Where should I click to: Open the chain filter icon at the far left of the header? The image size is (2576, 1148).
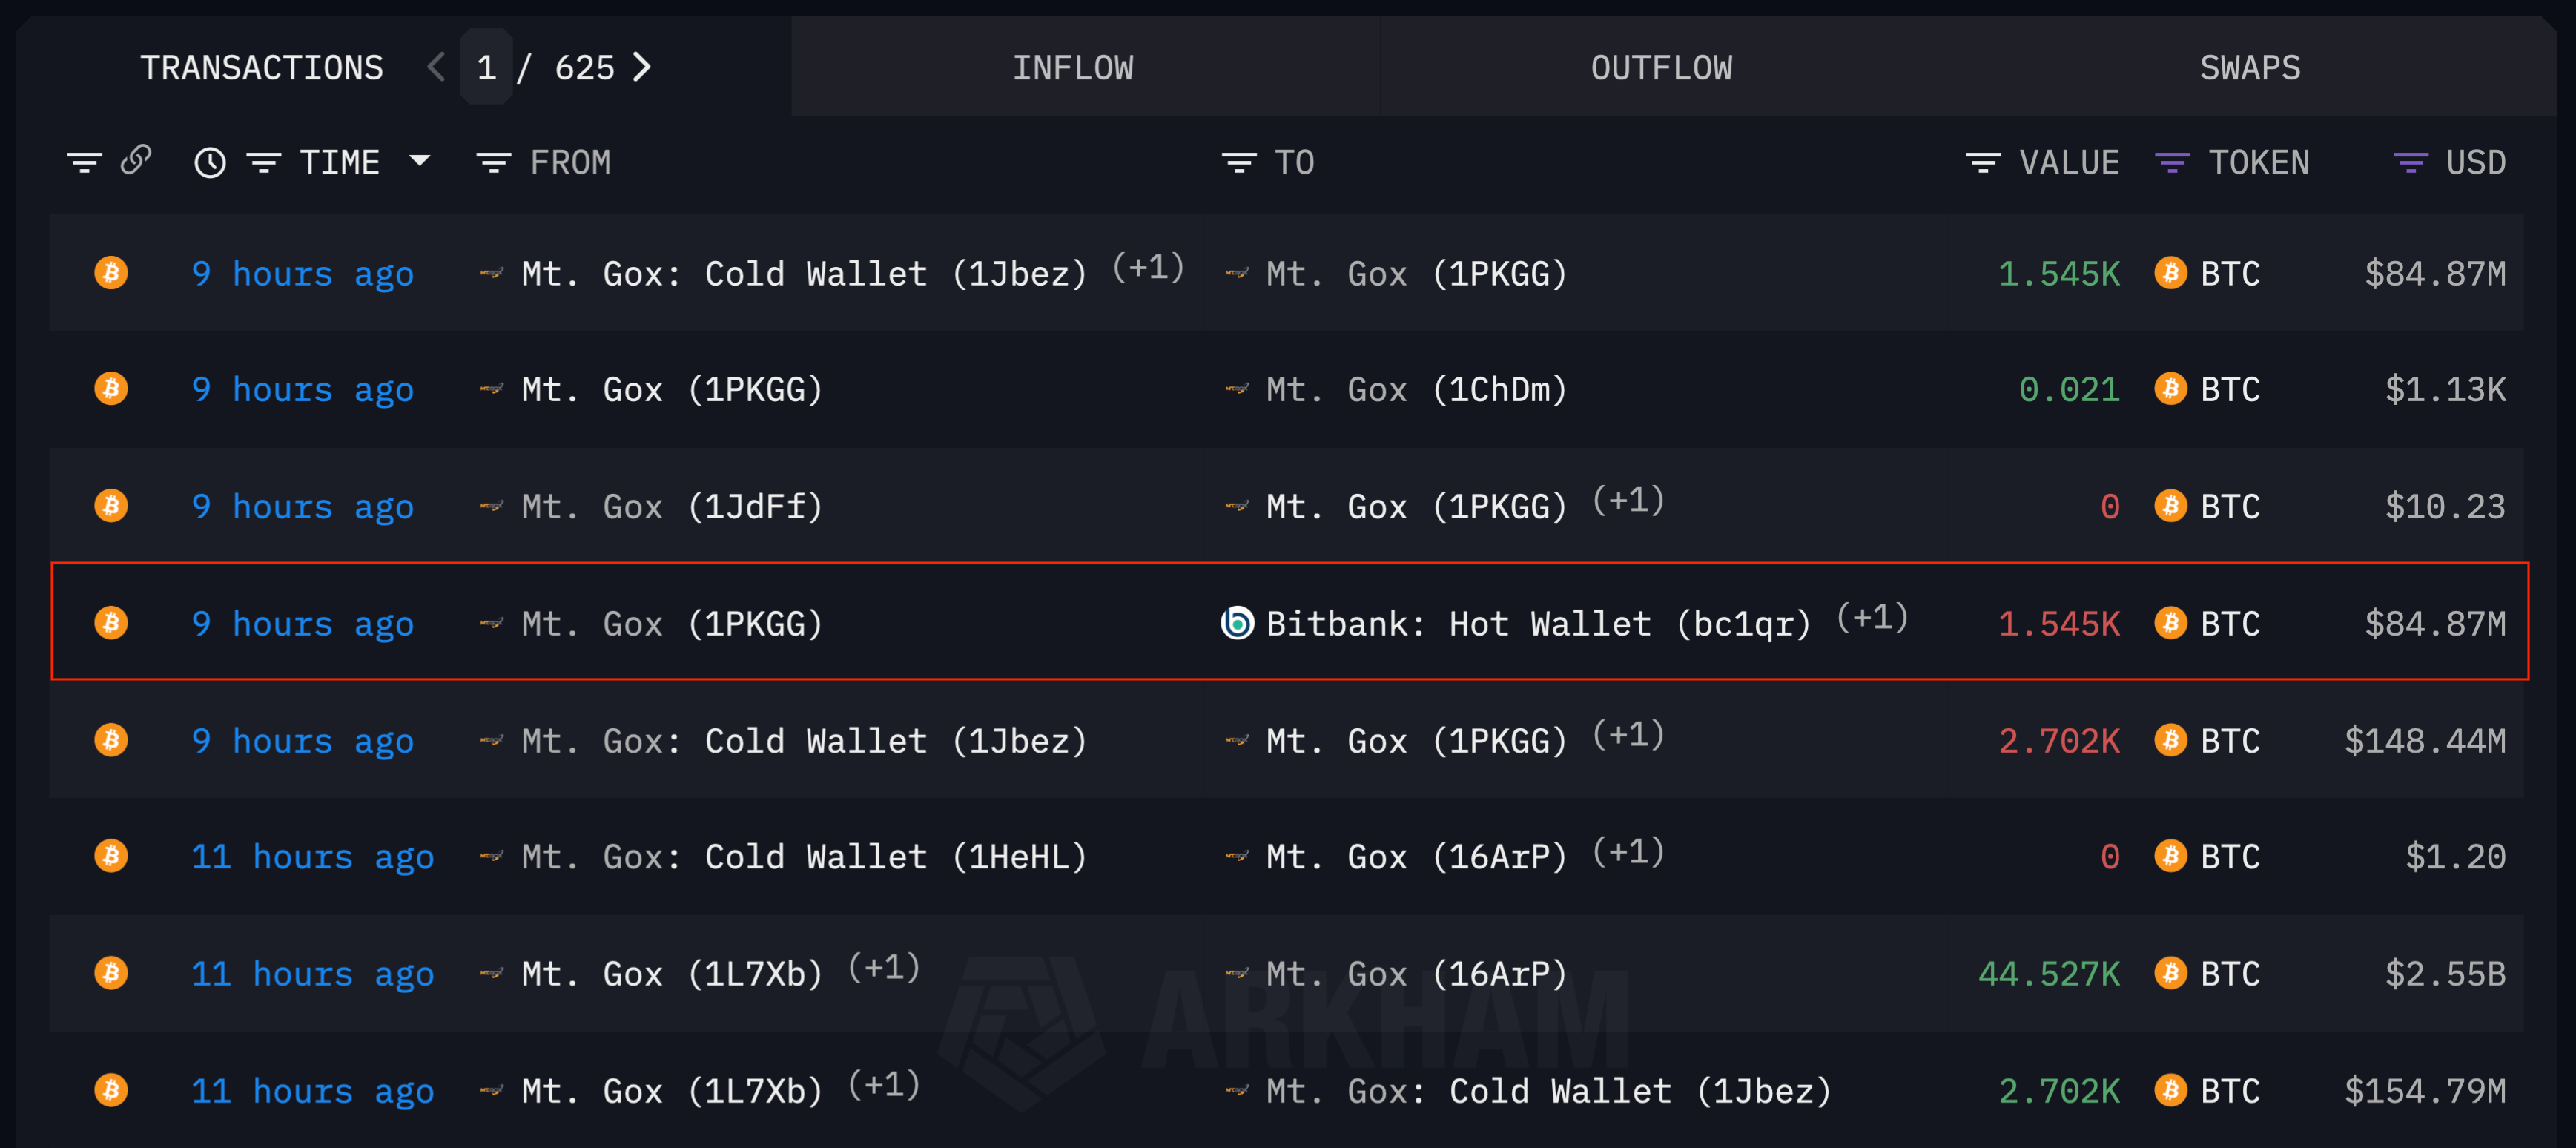[84, 162]
